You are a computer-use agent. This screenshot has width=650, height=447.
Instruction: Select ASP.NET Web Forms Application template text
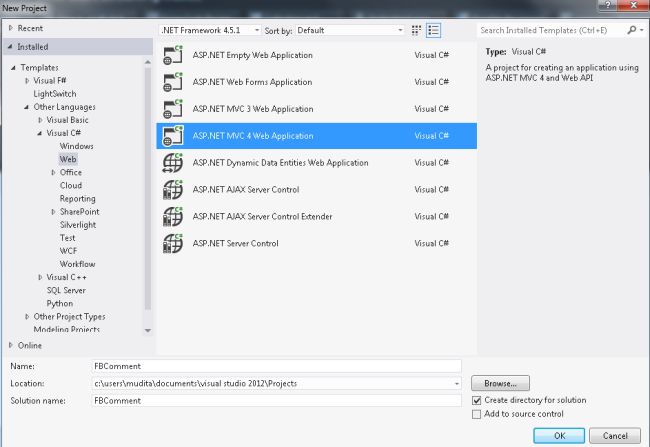click(x=252, y=82)
